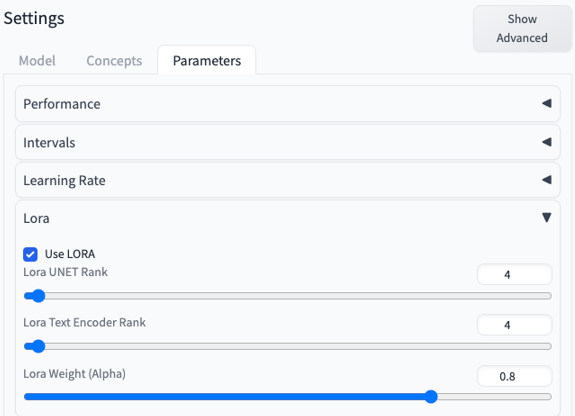Focus the Lora Text Encoder Rank number field
Viewport: 575px width, 416px height.
tap(514, 325)
